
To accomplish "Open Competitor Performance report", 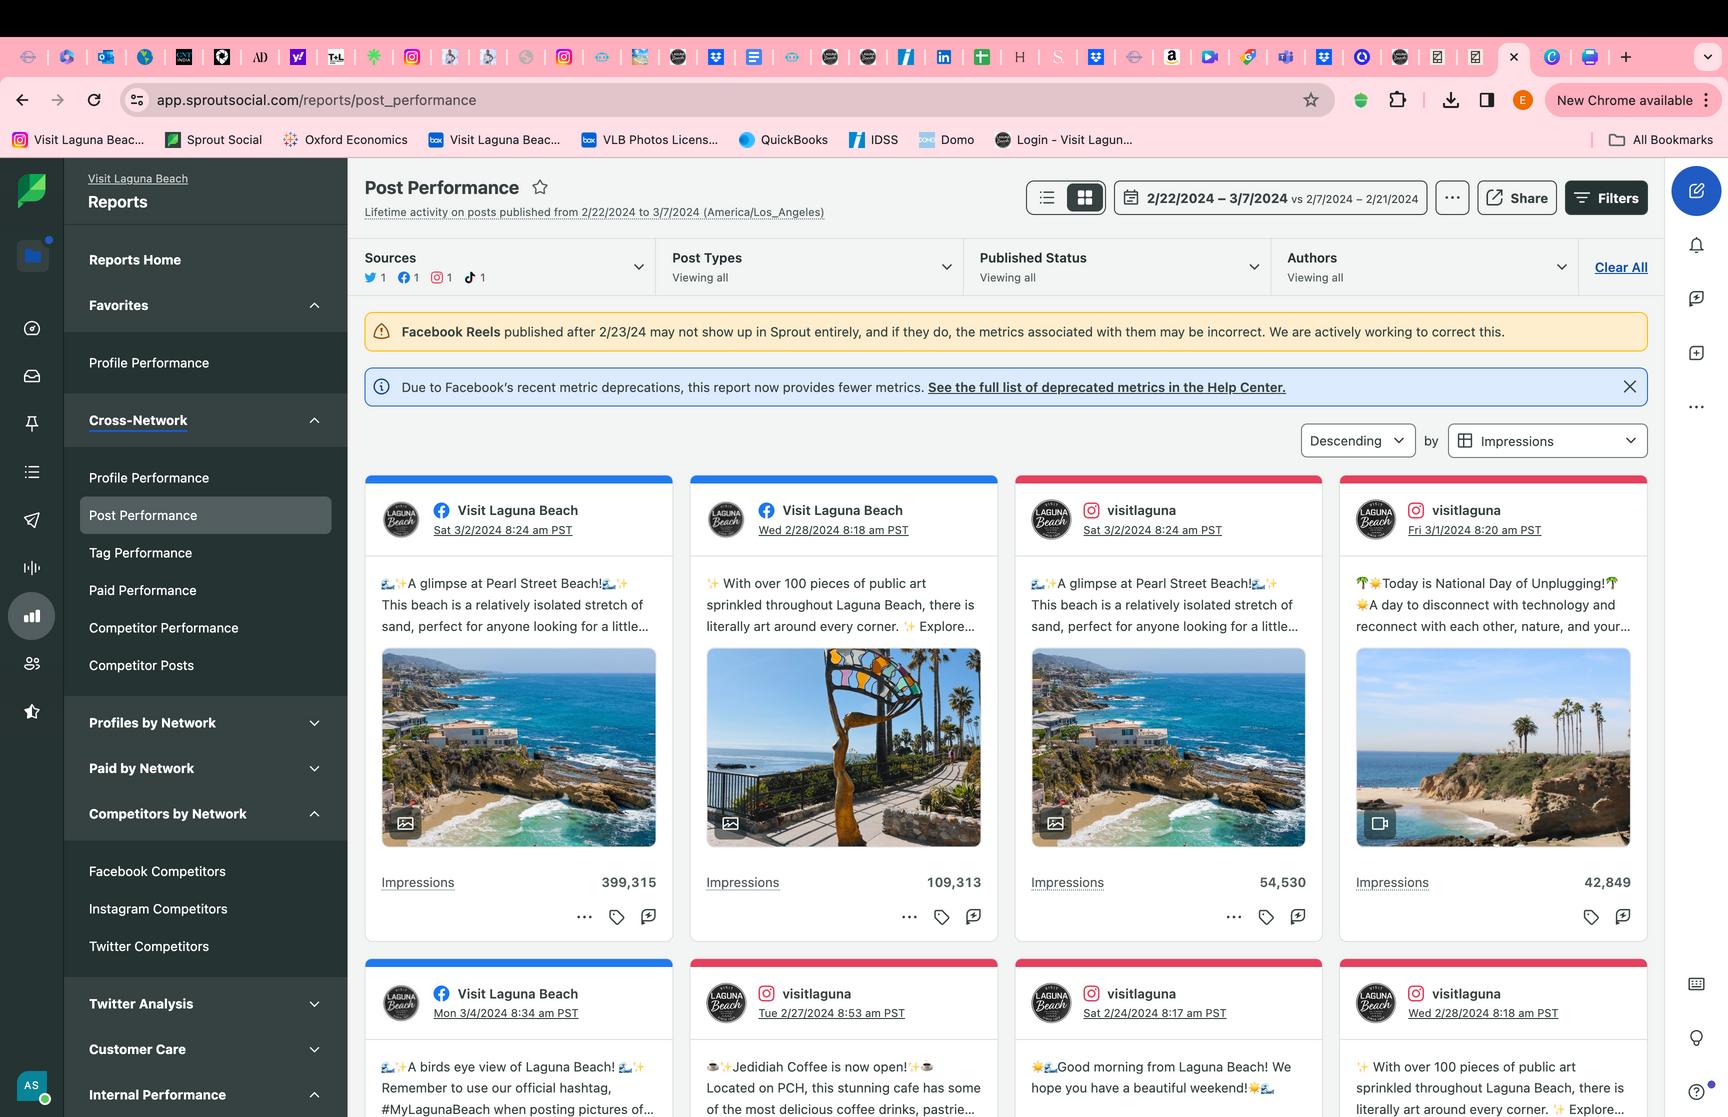I will pos(163,628).
